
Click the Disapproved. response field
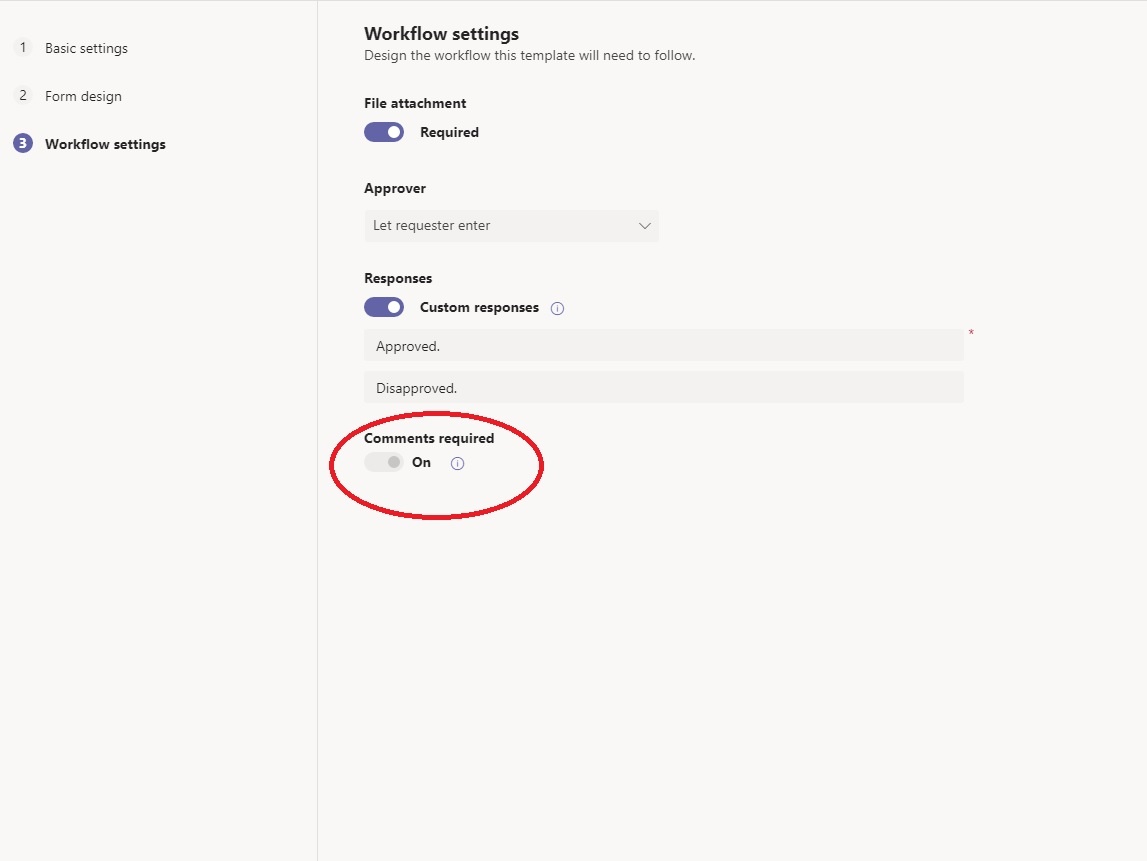[663, 388]
